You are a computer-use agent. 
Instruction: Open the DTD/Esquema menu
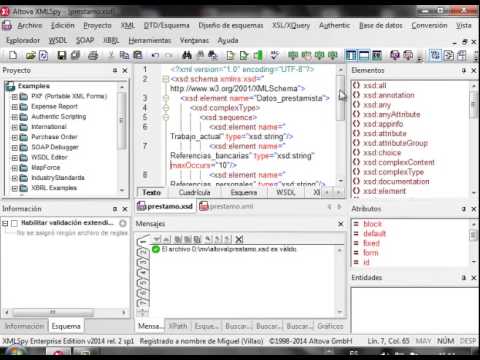click(x=167, y=25)
